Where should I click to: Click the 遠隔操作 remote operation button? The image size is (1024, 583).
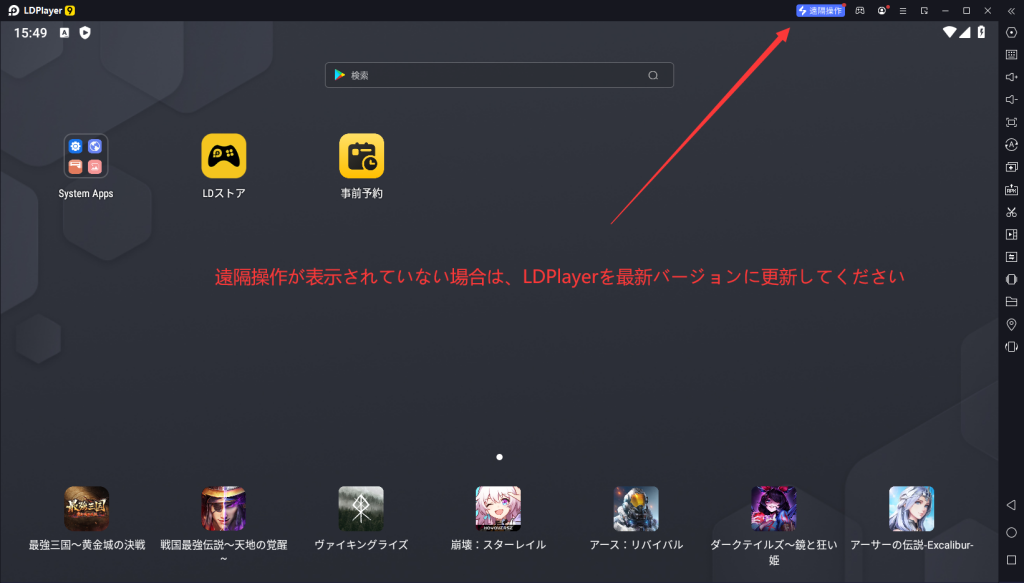click(820, 10)
